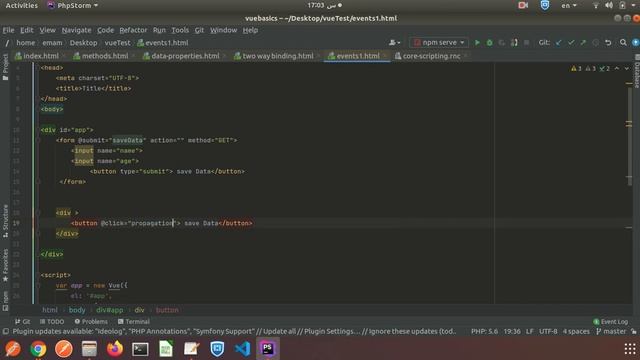Click the vueTest breadcrumb in navigation bar

coord(117,42)
